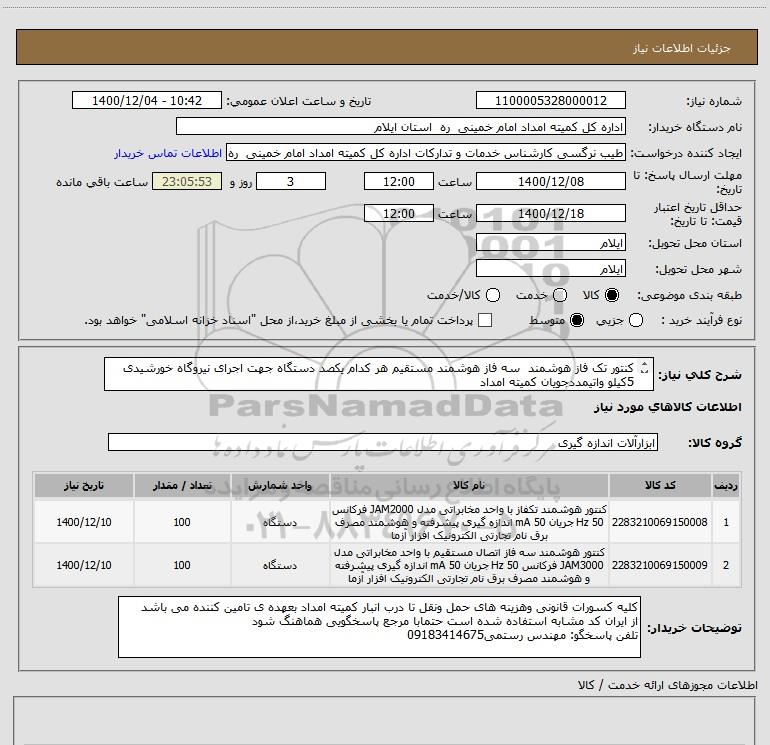Image resolution: width=770 pixels, height=745 pixels.
Task: Select the کالا radio button
Action: [612, 295]
